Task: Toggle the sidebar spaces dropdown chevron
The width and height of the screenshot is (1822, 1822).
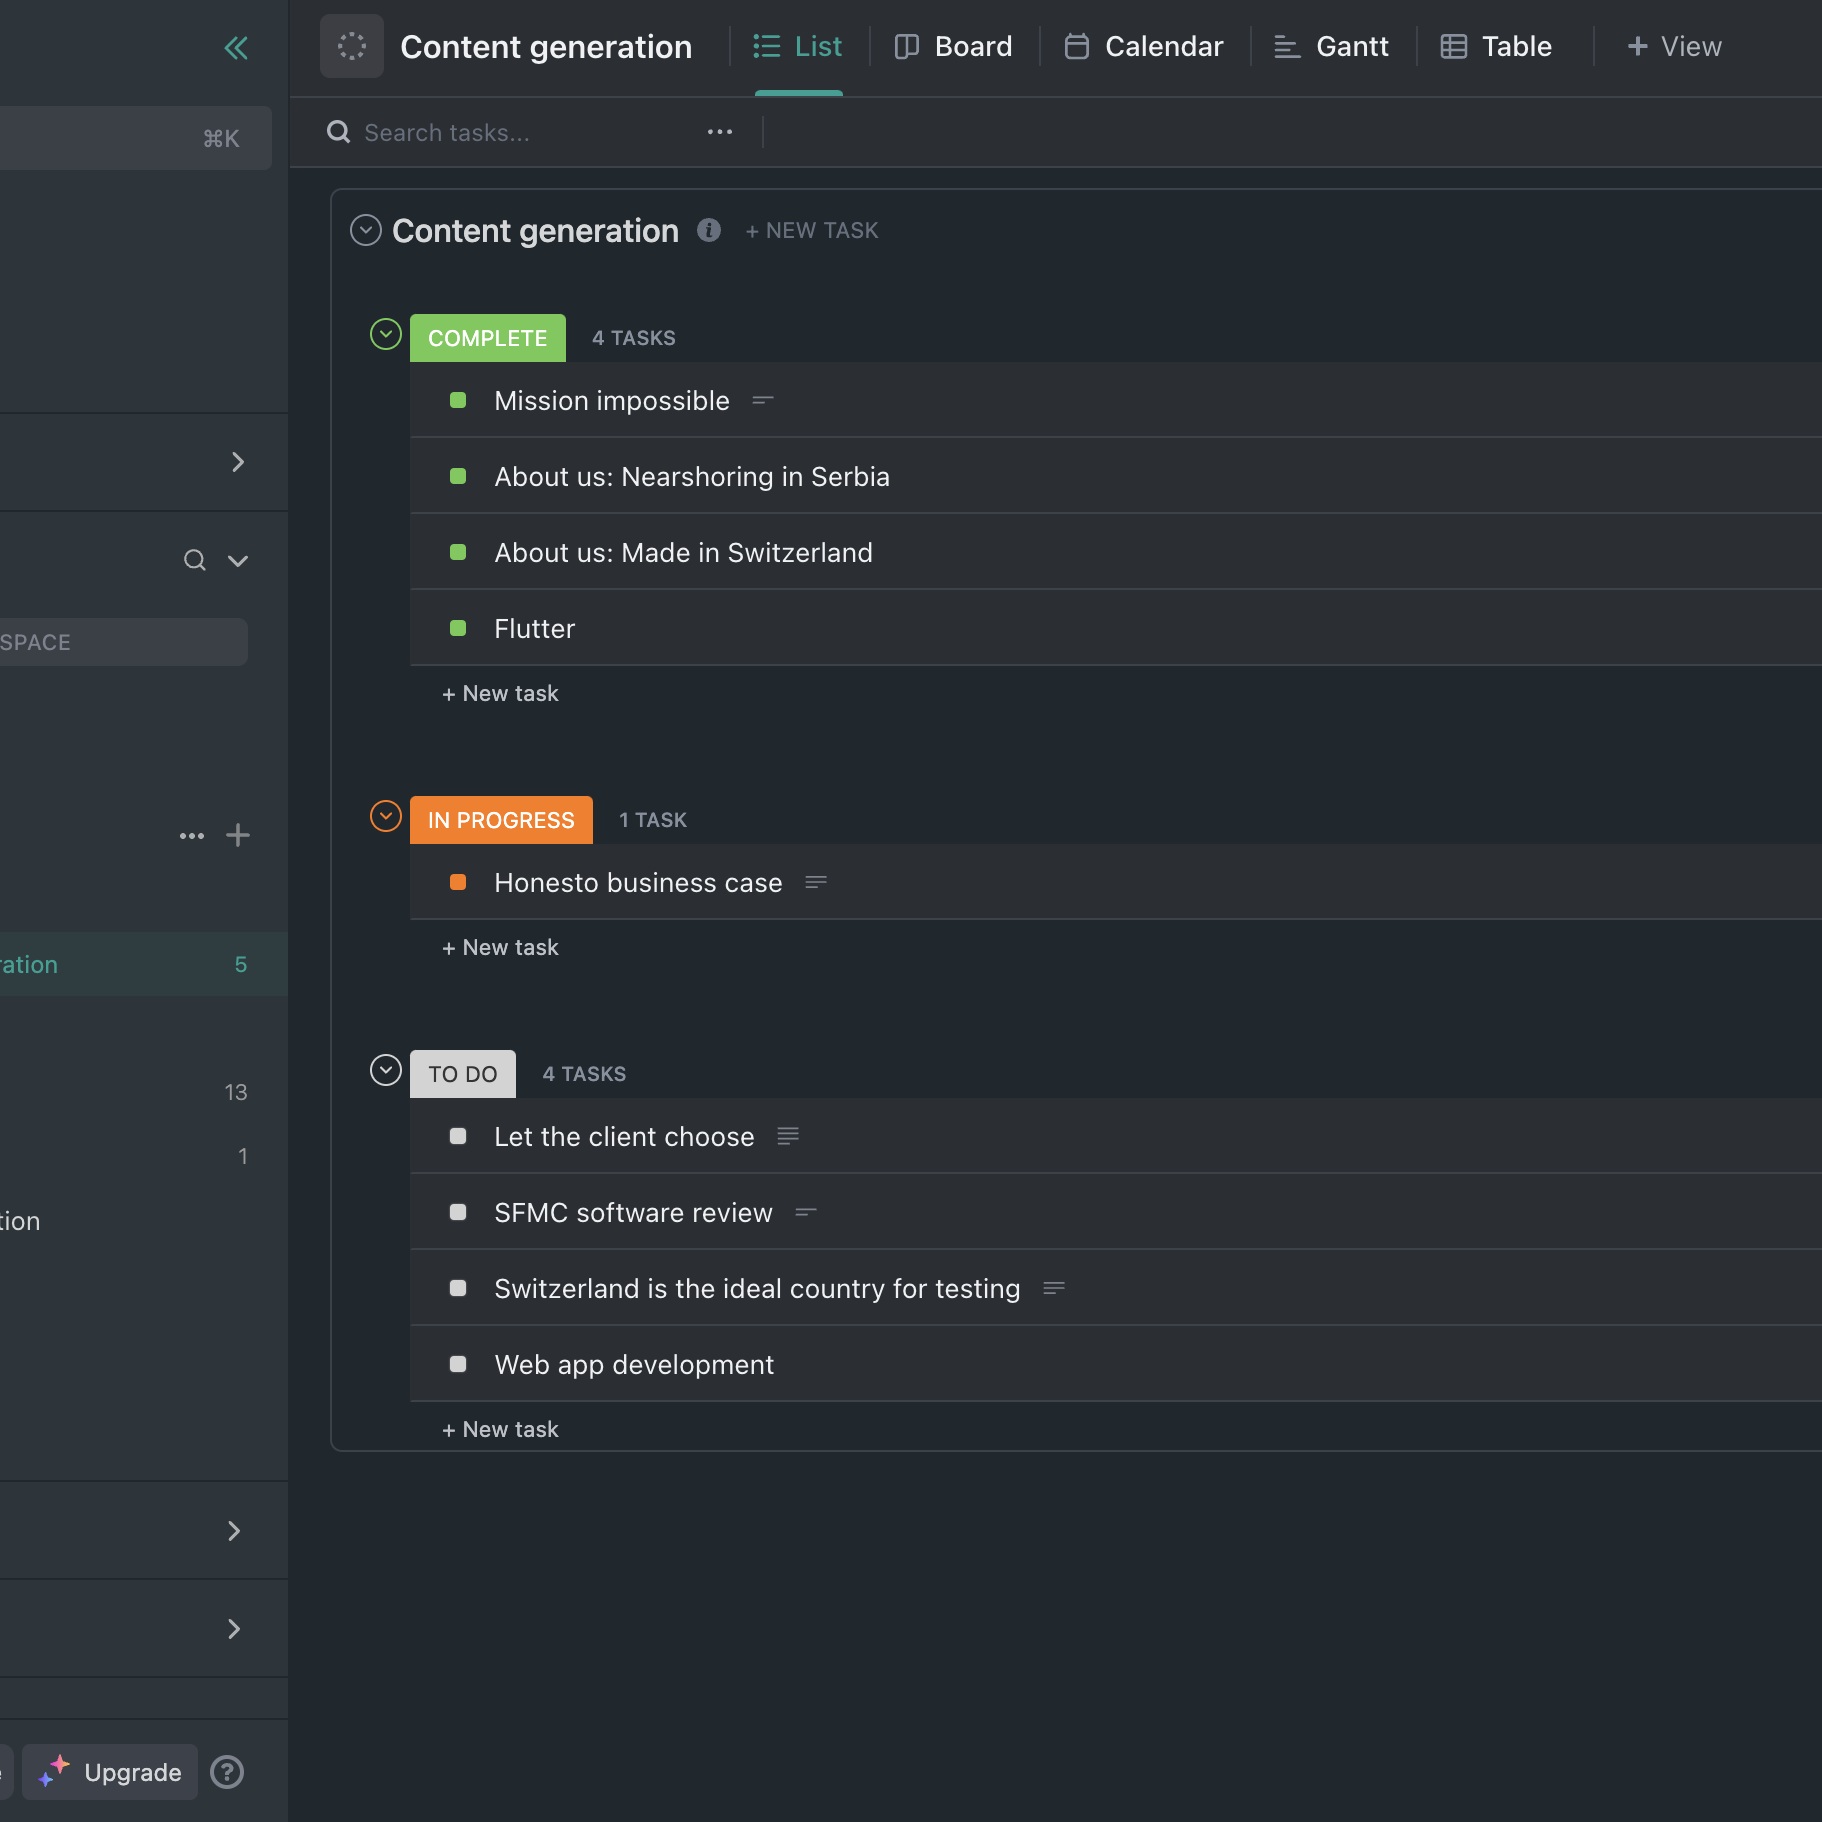Action: click(x=238, y=560)
